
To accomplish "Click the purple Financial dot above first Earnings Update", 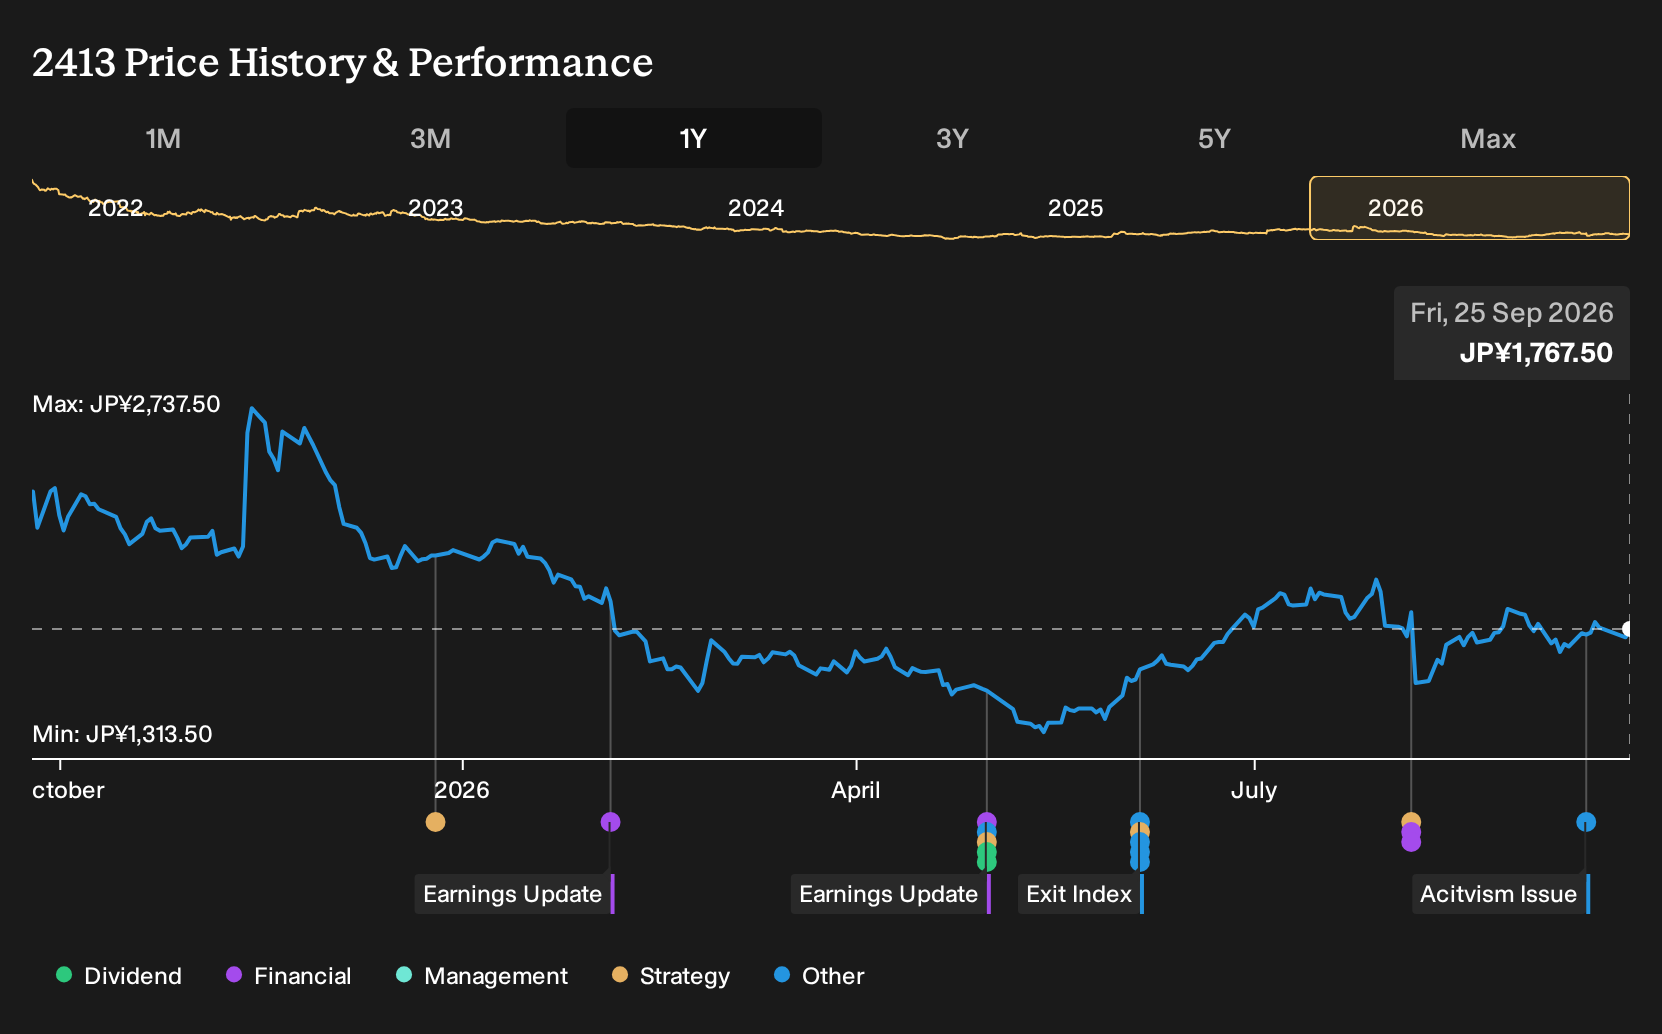I will 611,822.
